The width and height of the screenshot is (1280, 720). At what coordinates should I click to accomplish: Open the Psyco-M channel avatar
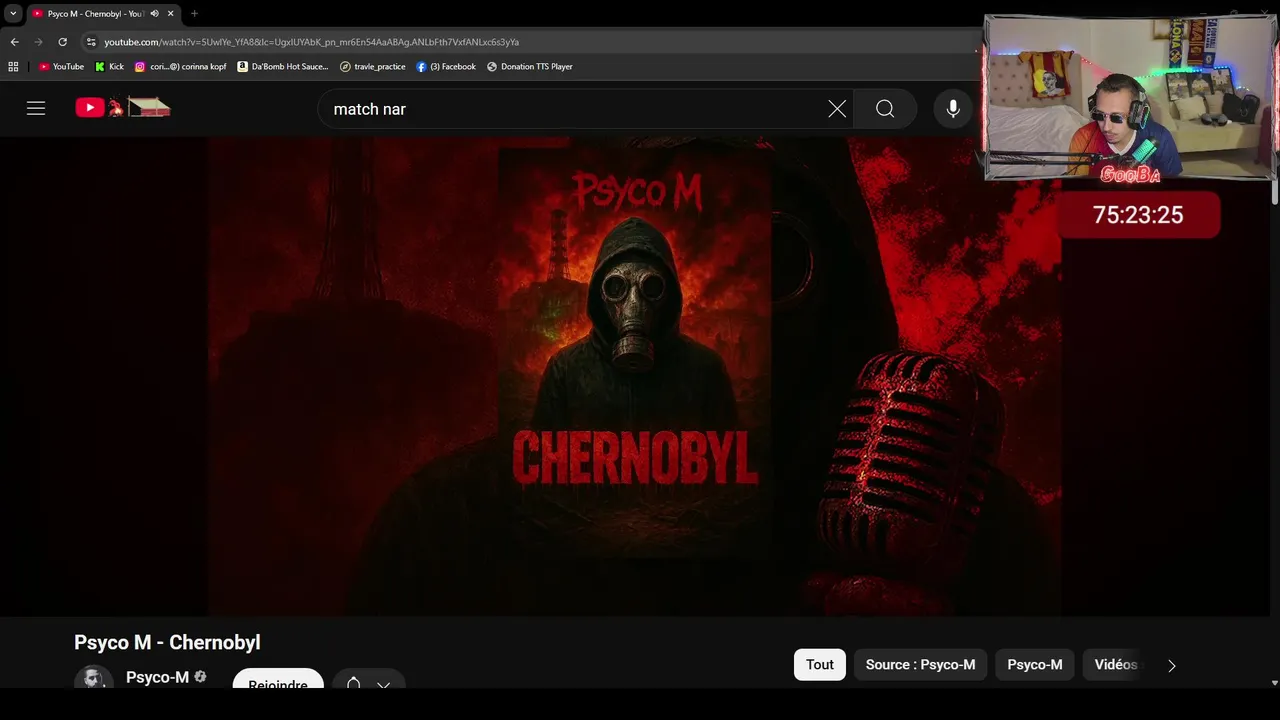tap(94, 678)
